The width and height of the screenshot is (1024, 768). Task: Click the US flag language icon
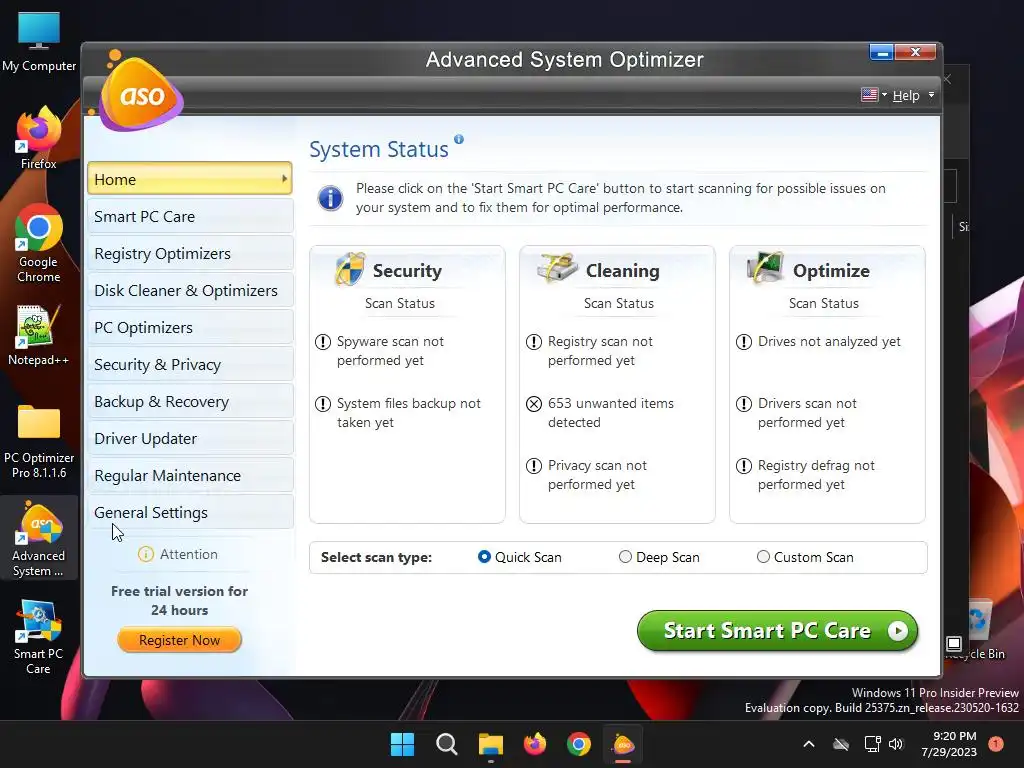click(x=869, y=95)
